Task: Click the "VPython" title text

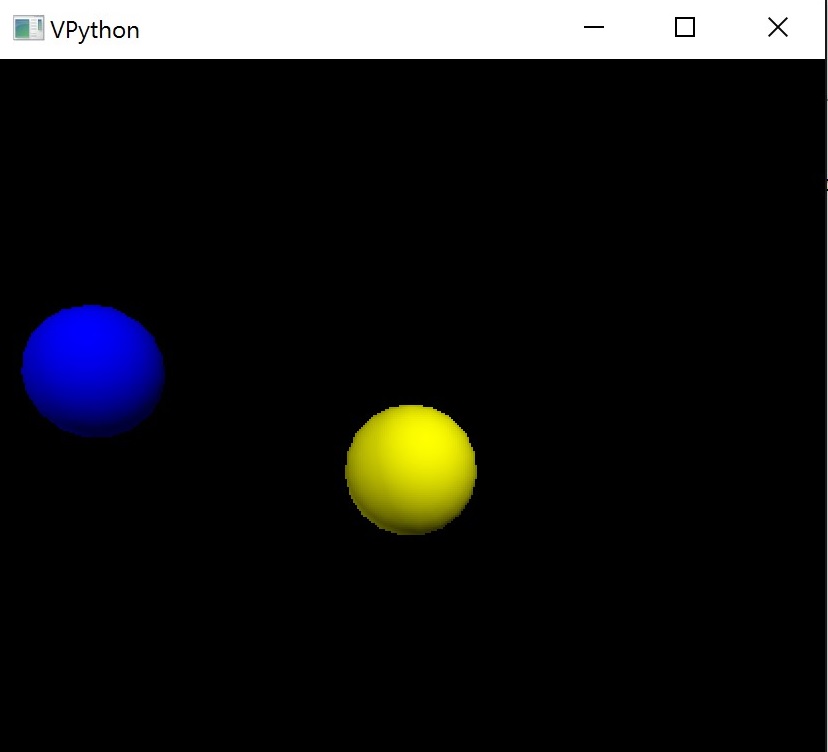Action: coord(95,30)
